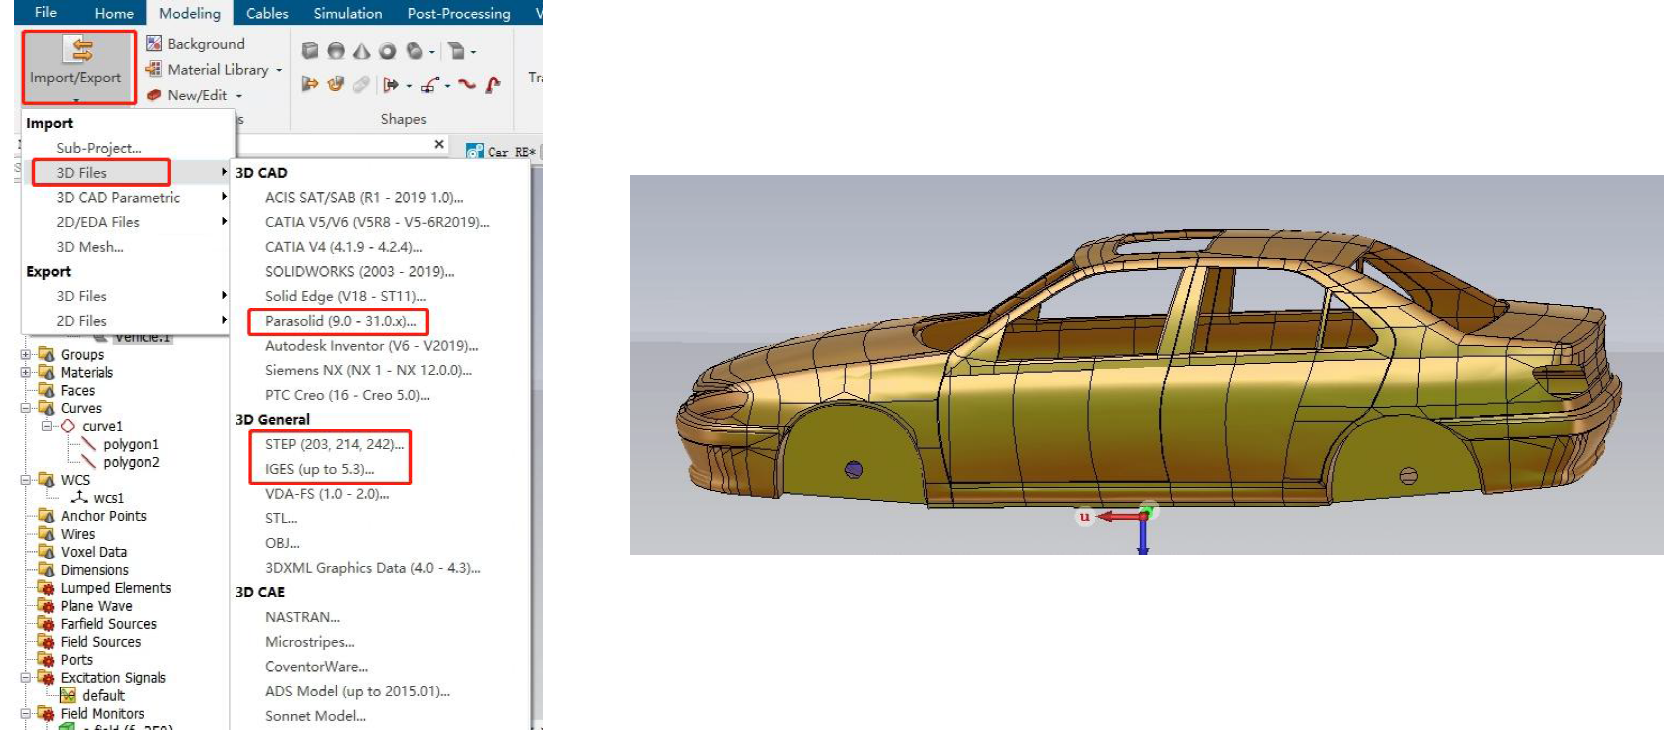Click the faces tool icon with black arrow

pyautogui.click(x=391, y=85)
